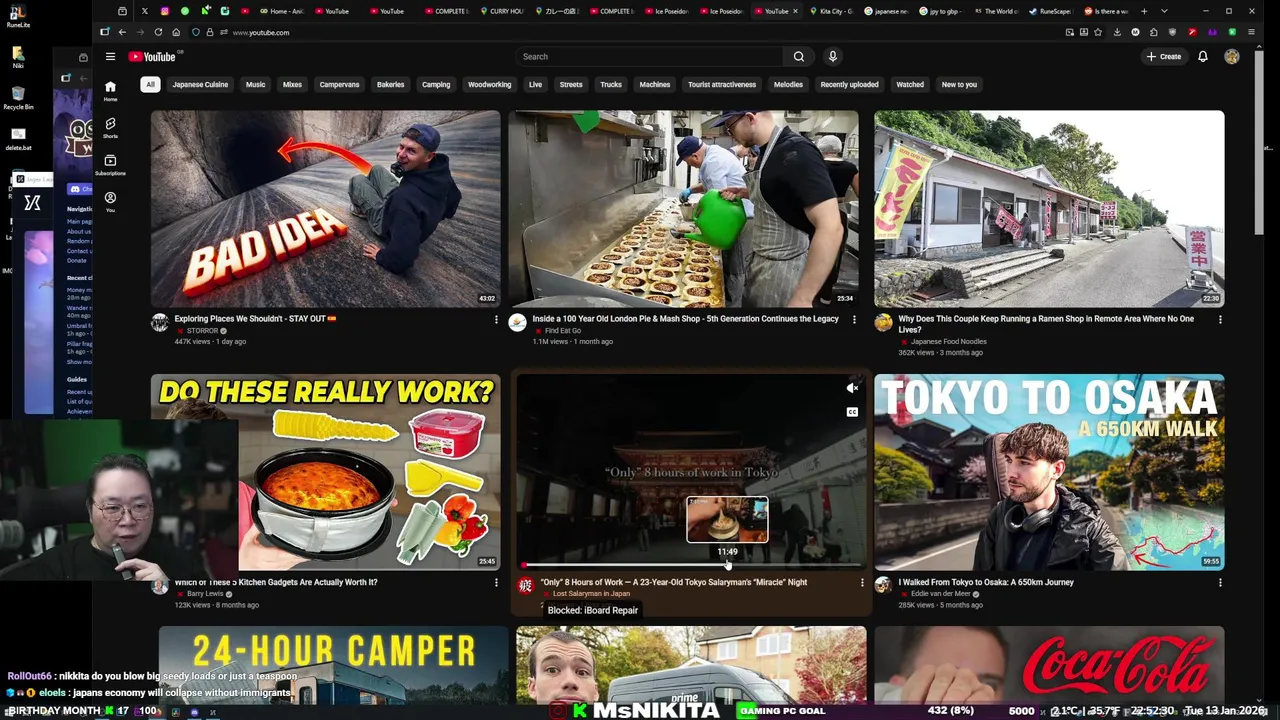The image size is (1280, 720).
Task: Open the browser tab list dropdown
Action: click(x=1164, y=11)
